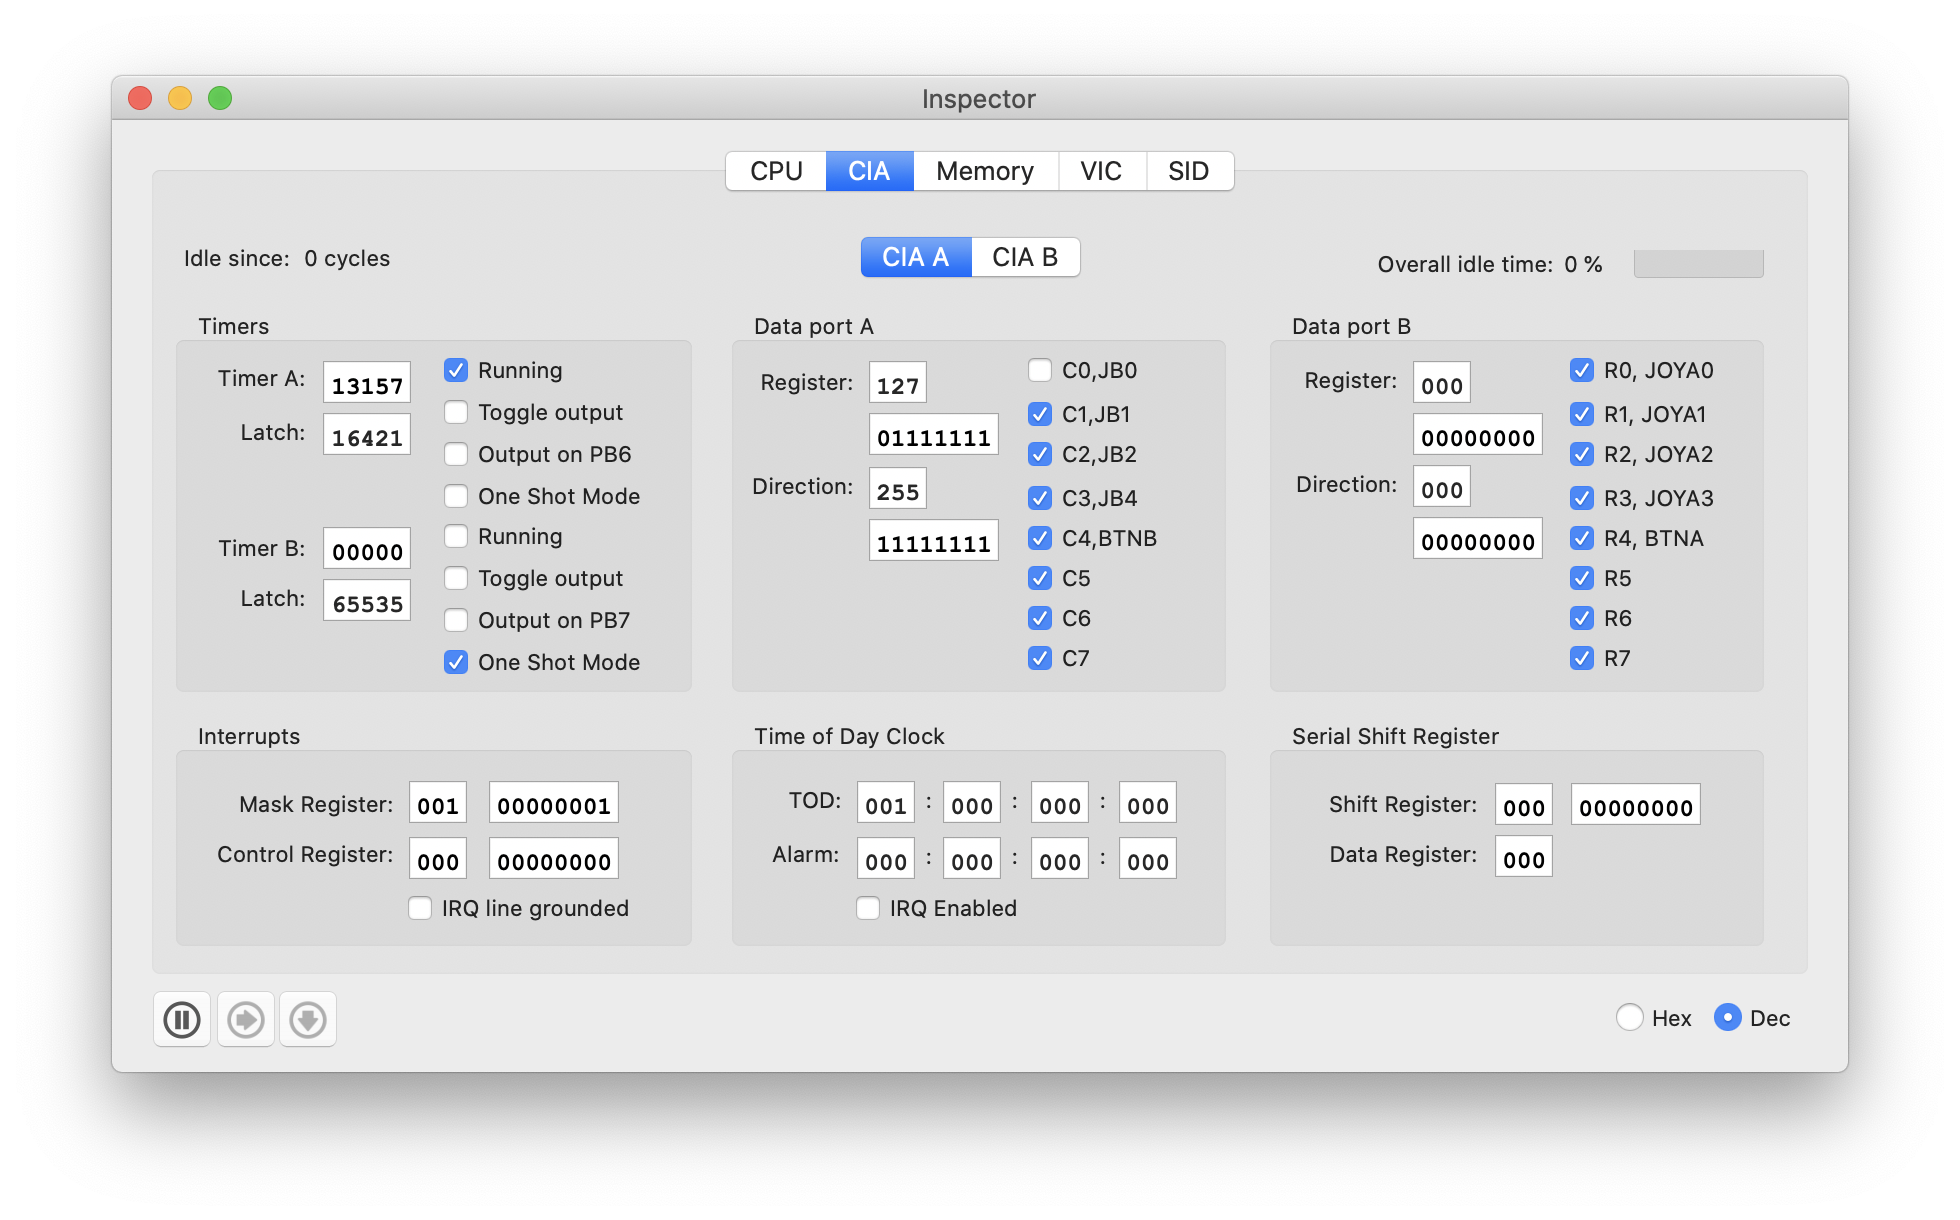The image size is (1960, 1220).
Task: Enable IRQ Enabled in Time of Day Clock
Action: [x=867, y=908]
